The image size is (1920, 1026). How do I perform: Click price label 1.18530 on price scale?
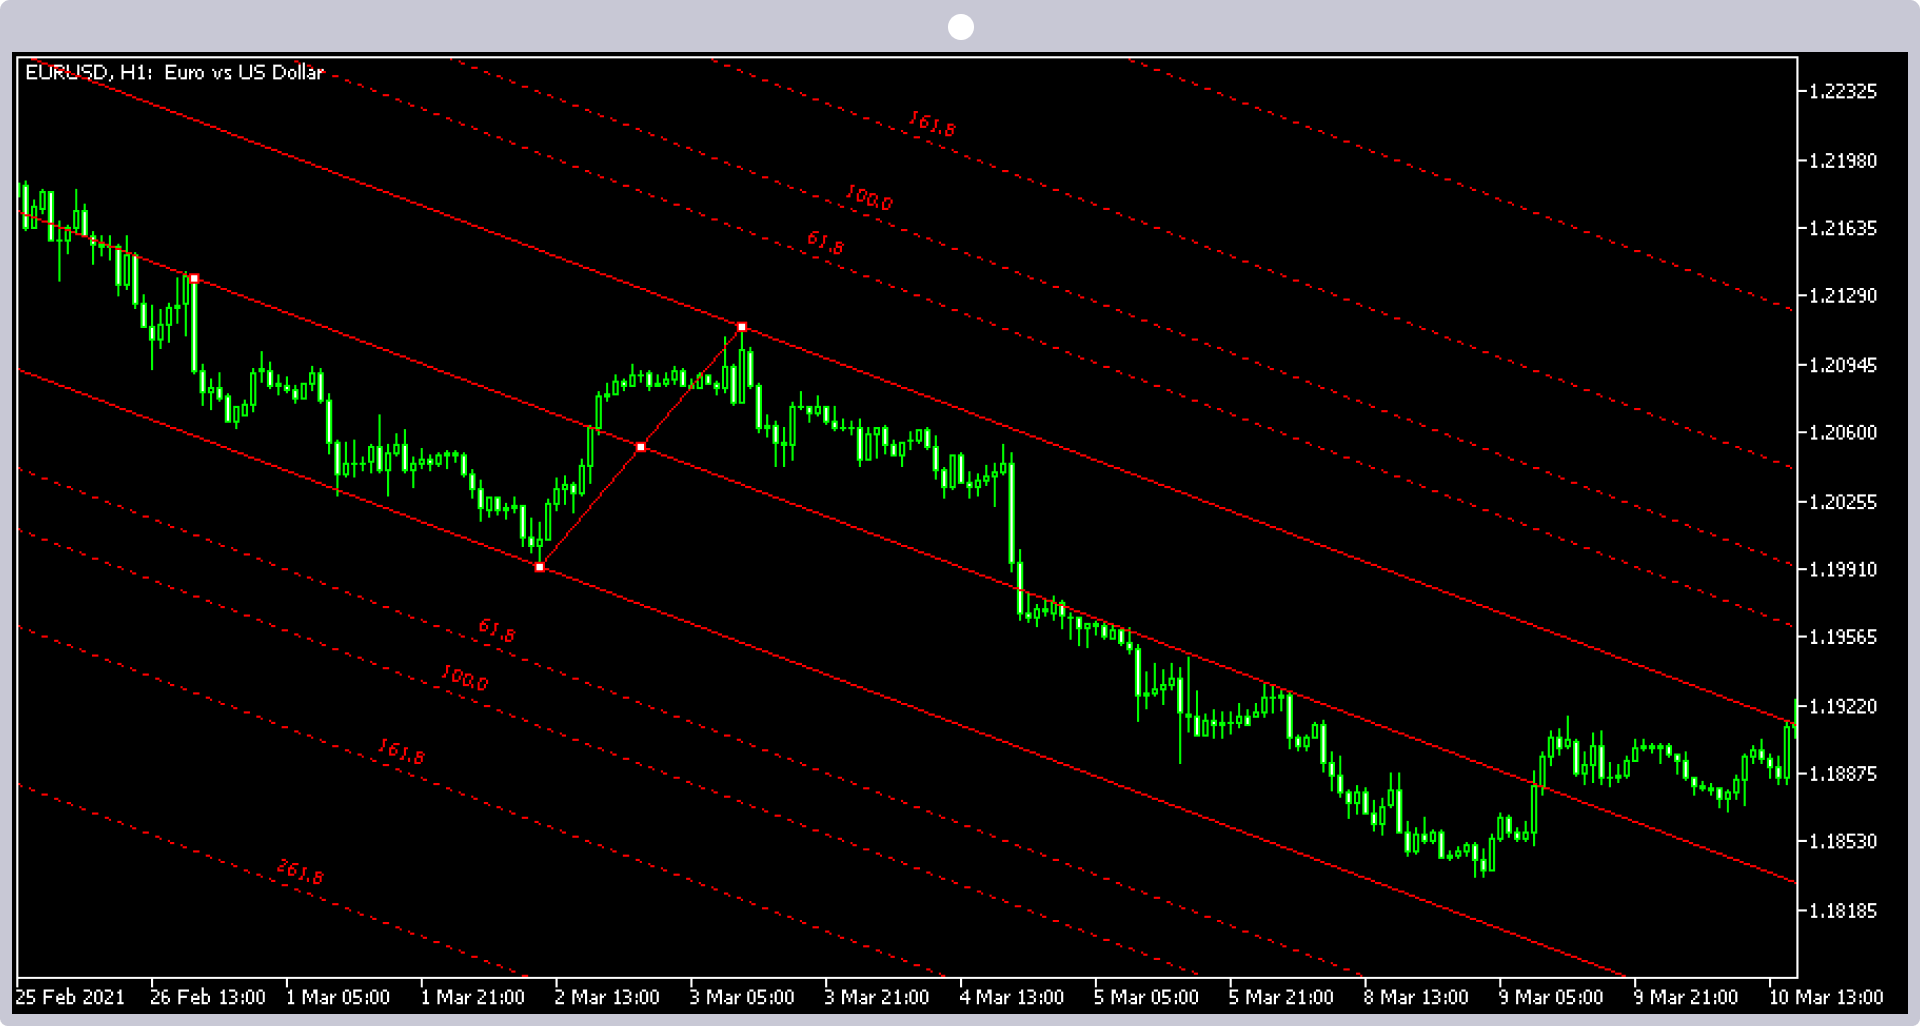point(1843,842)
